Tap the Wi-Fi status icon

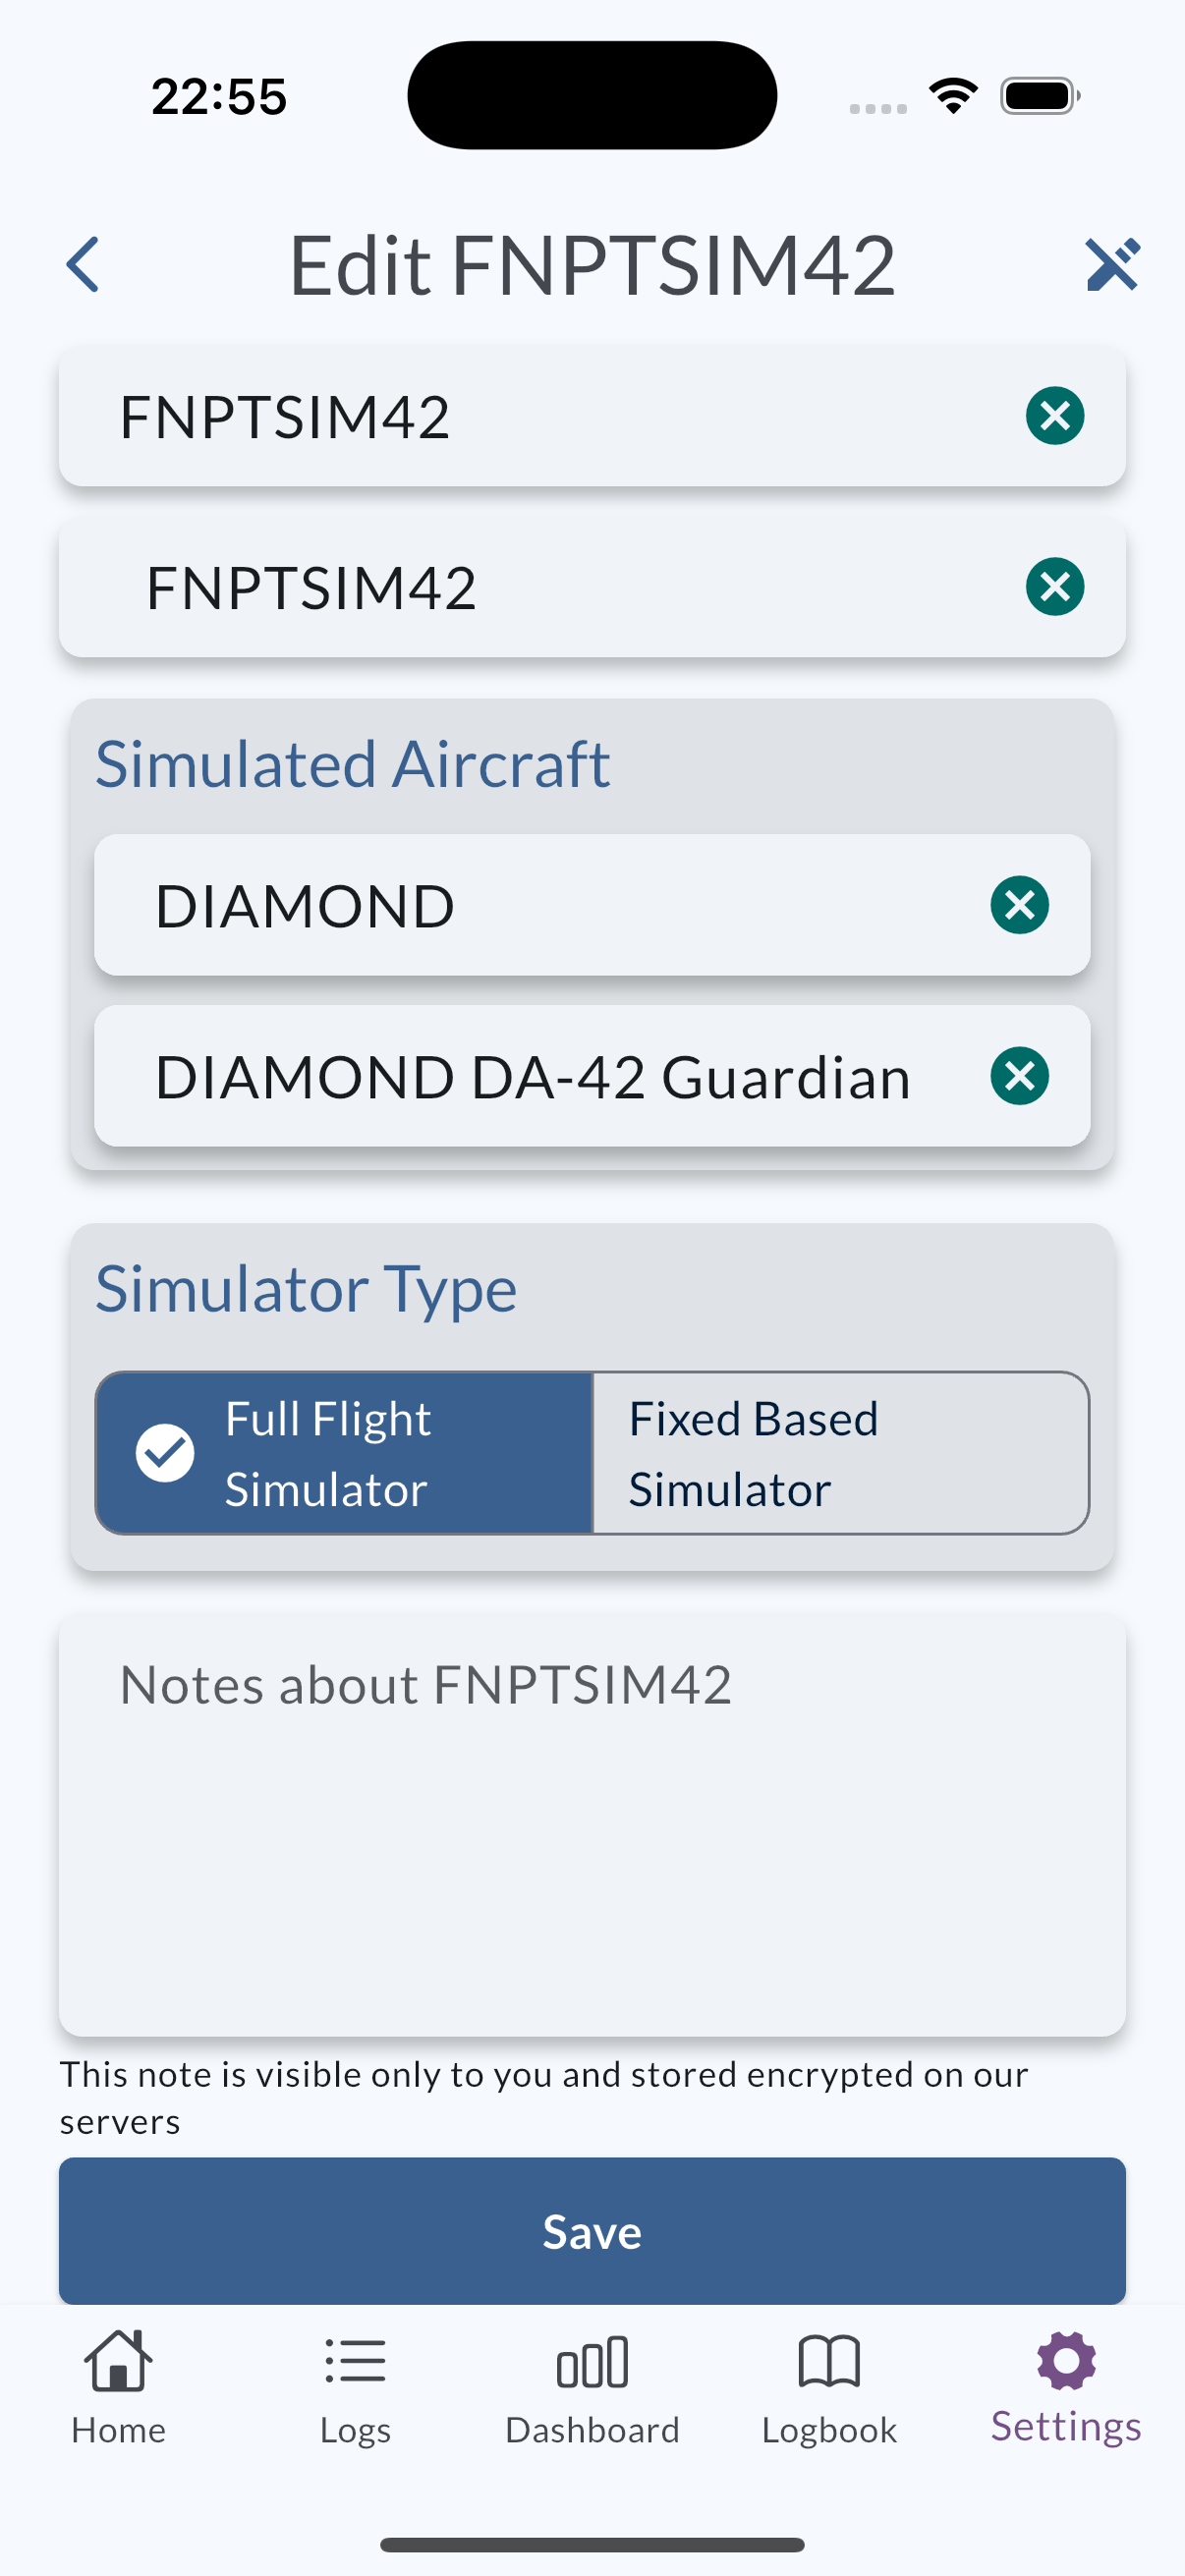pyautogui.click(x=953, y=96)
